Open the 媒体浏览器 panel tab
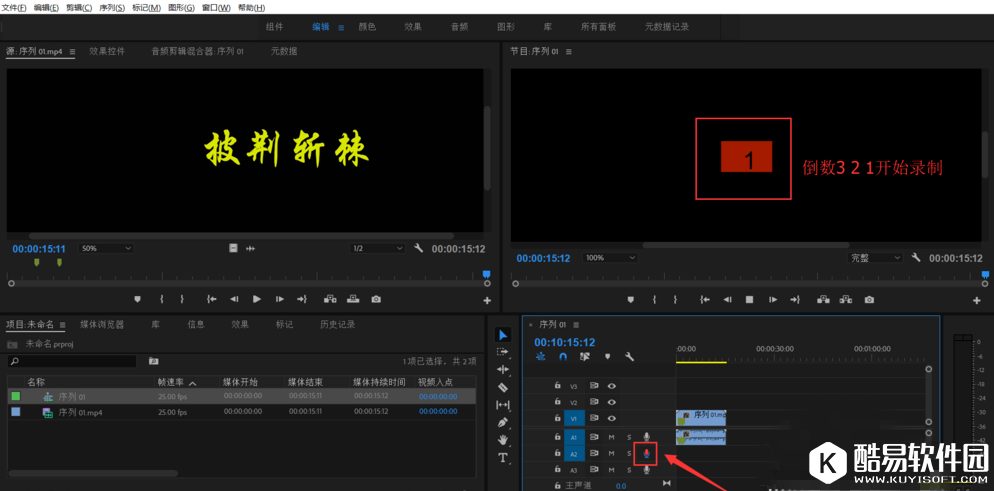This screenshot has width=994, height=491. [x=102, y=324]
